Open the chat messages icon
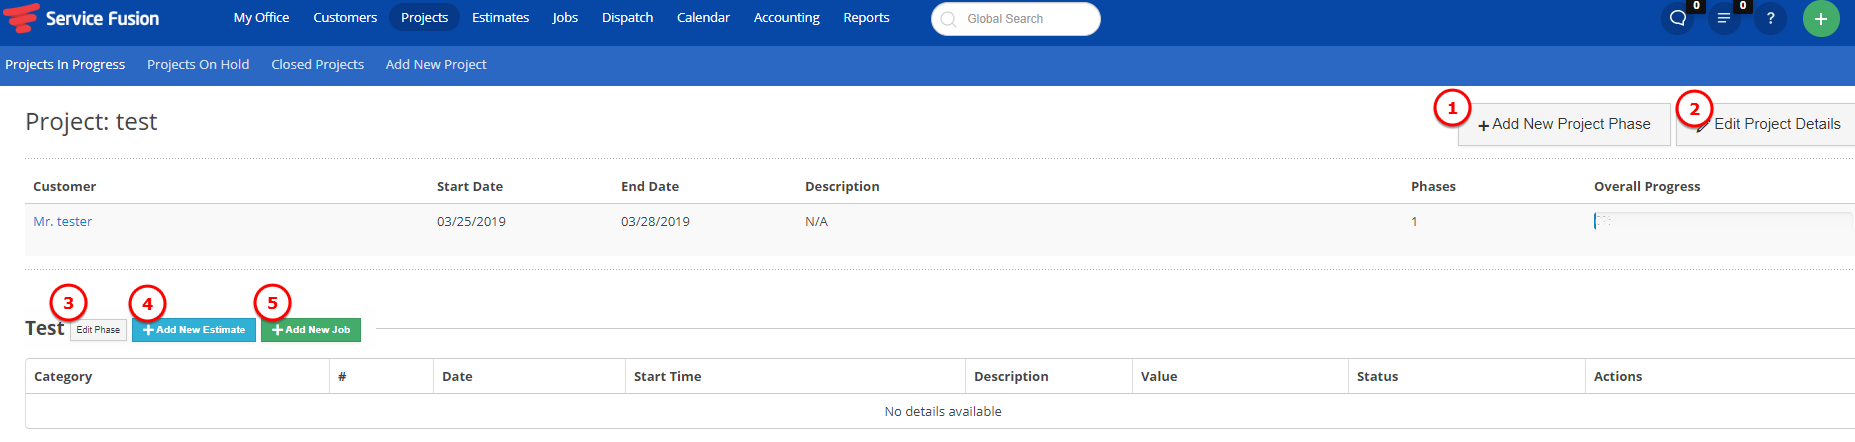This screenshot has height=442, width=1855. point(1678,18)
